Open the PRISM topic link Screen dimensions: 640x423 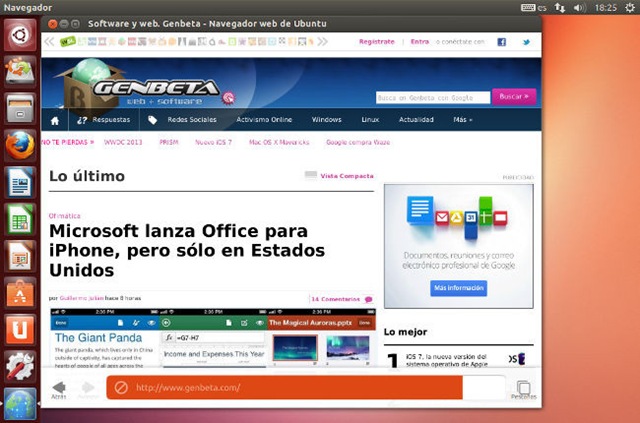point(169,142)
